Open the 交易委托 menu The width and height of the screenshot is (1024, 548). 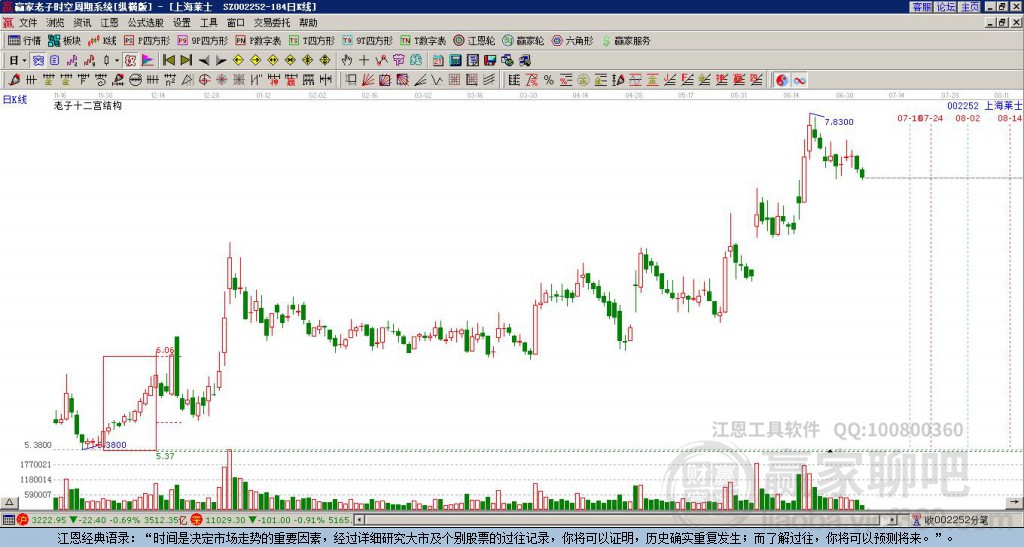(272, 23)
